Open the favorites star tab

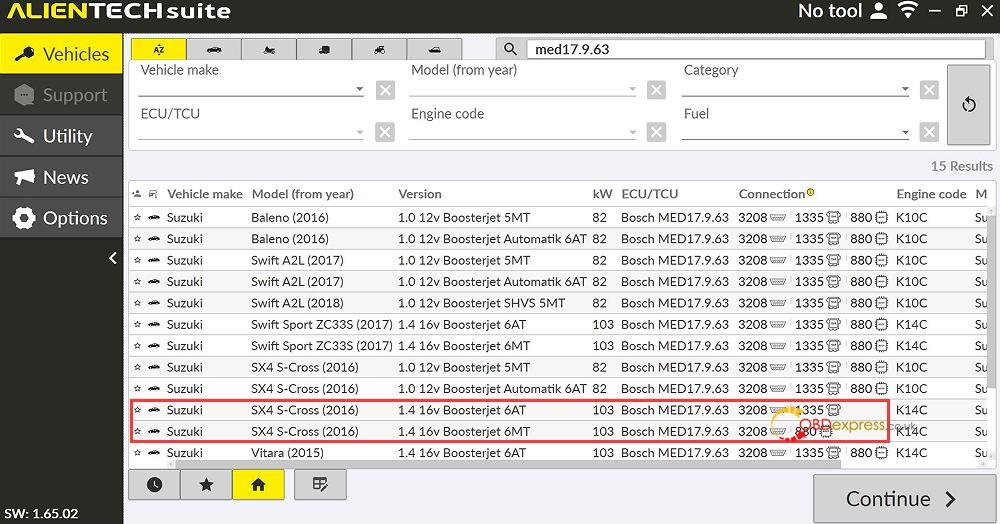206,485
